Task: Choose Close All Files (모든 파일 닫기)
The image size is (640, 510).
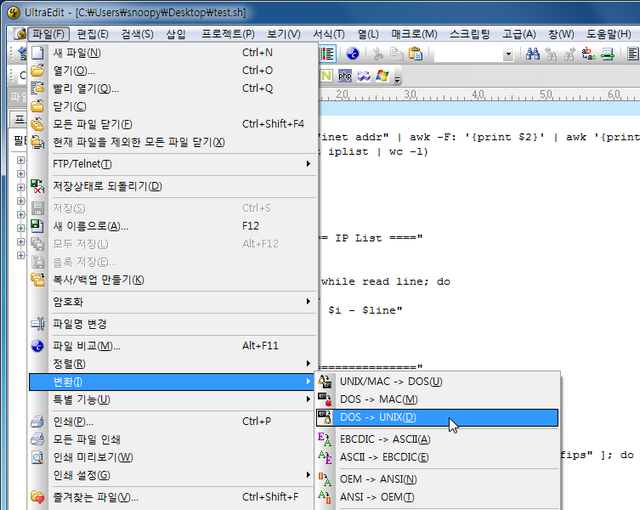Action: click(x=173, y=124)
